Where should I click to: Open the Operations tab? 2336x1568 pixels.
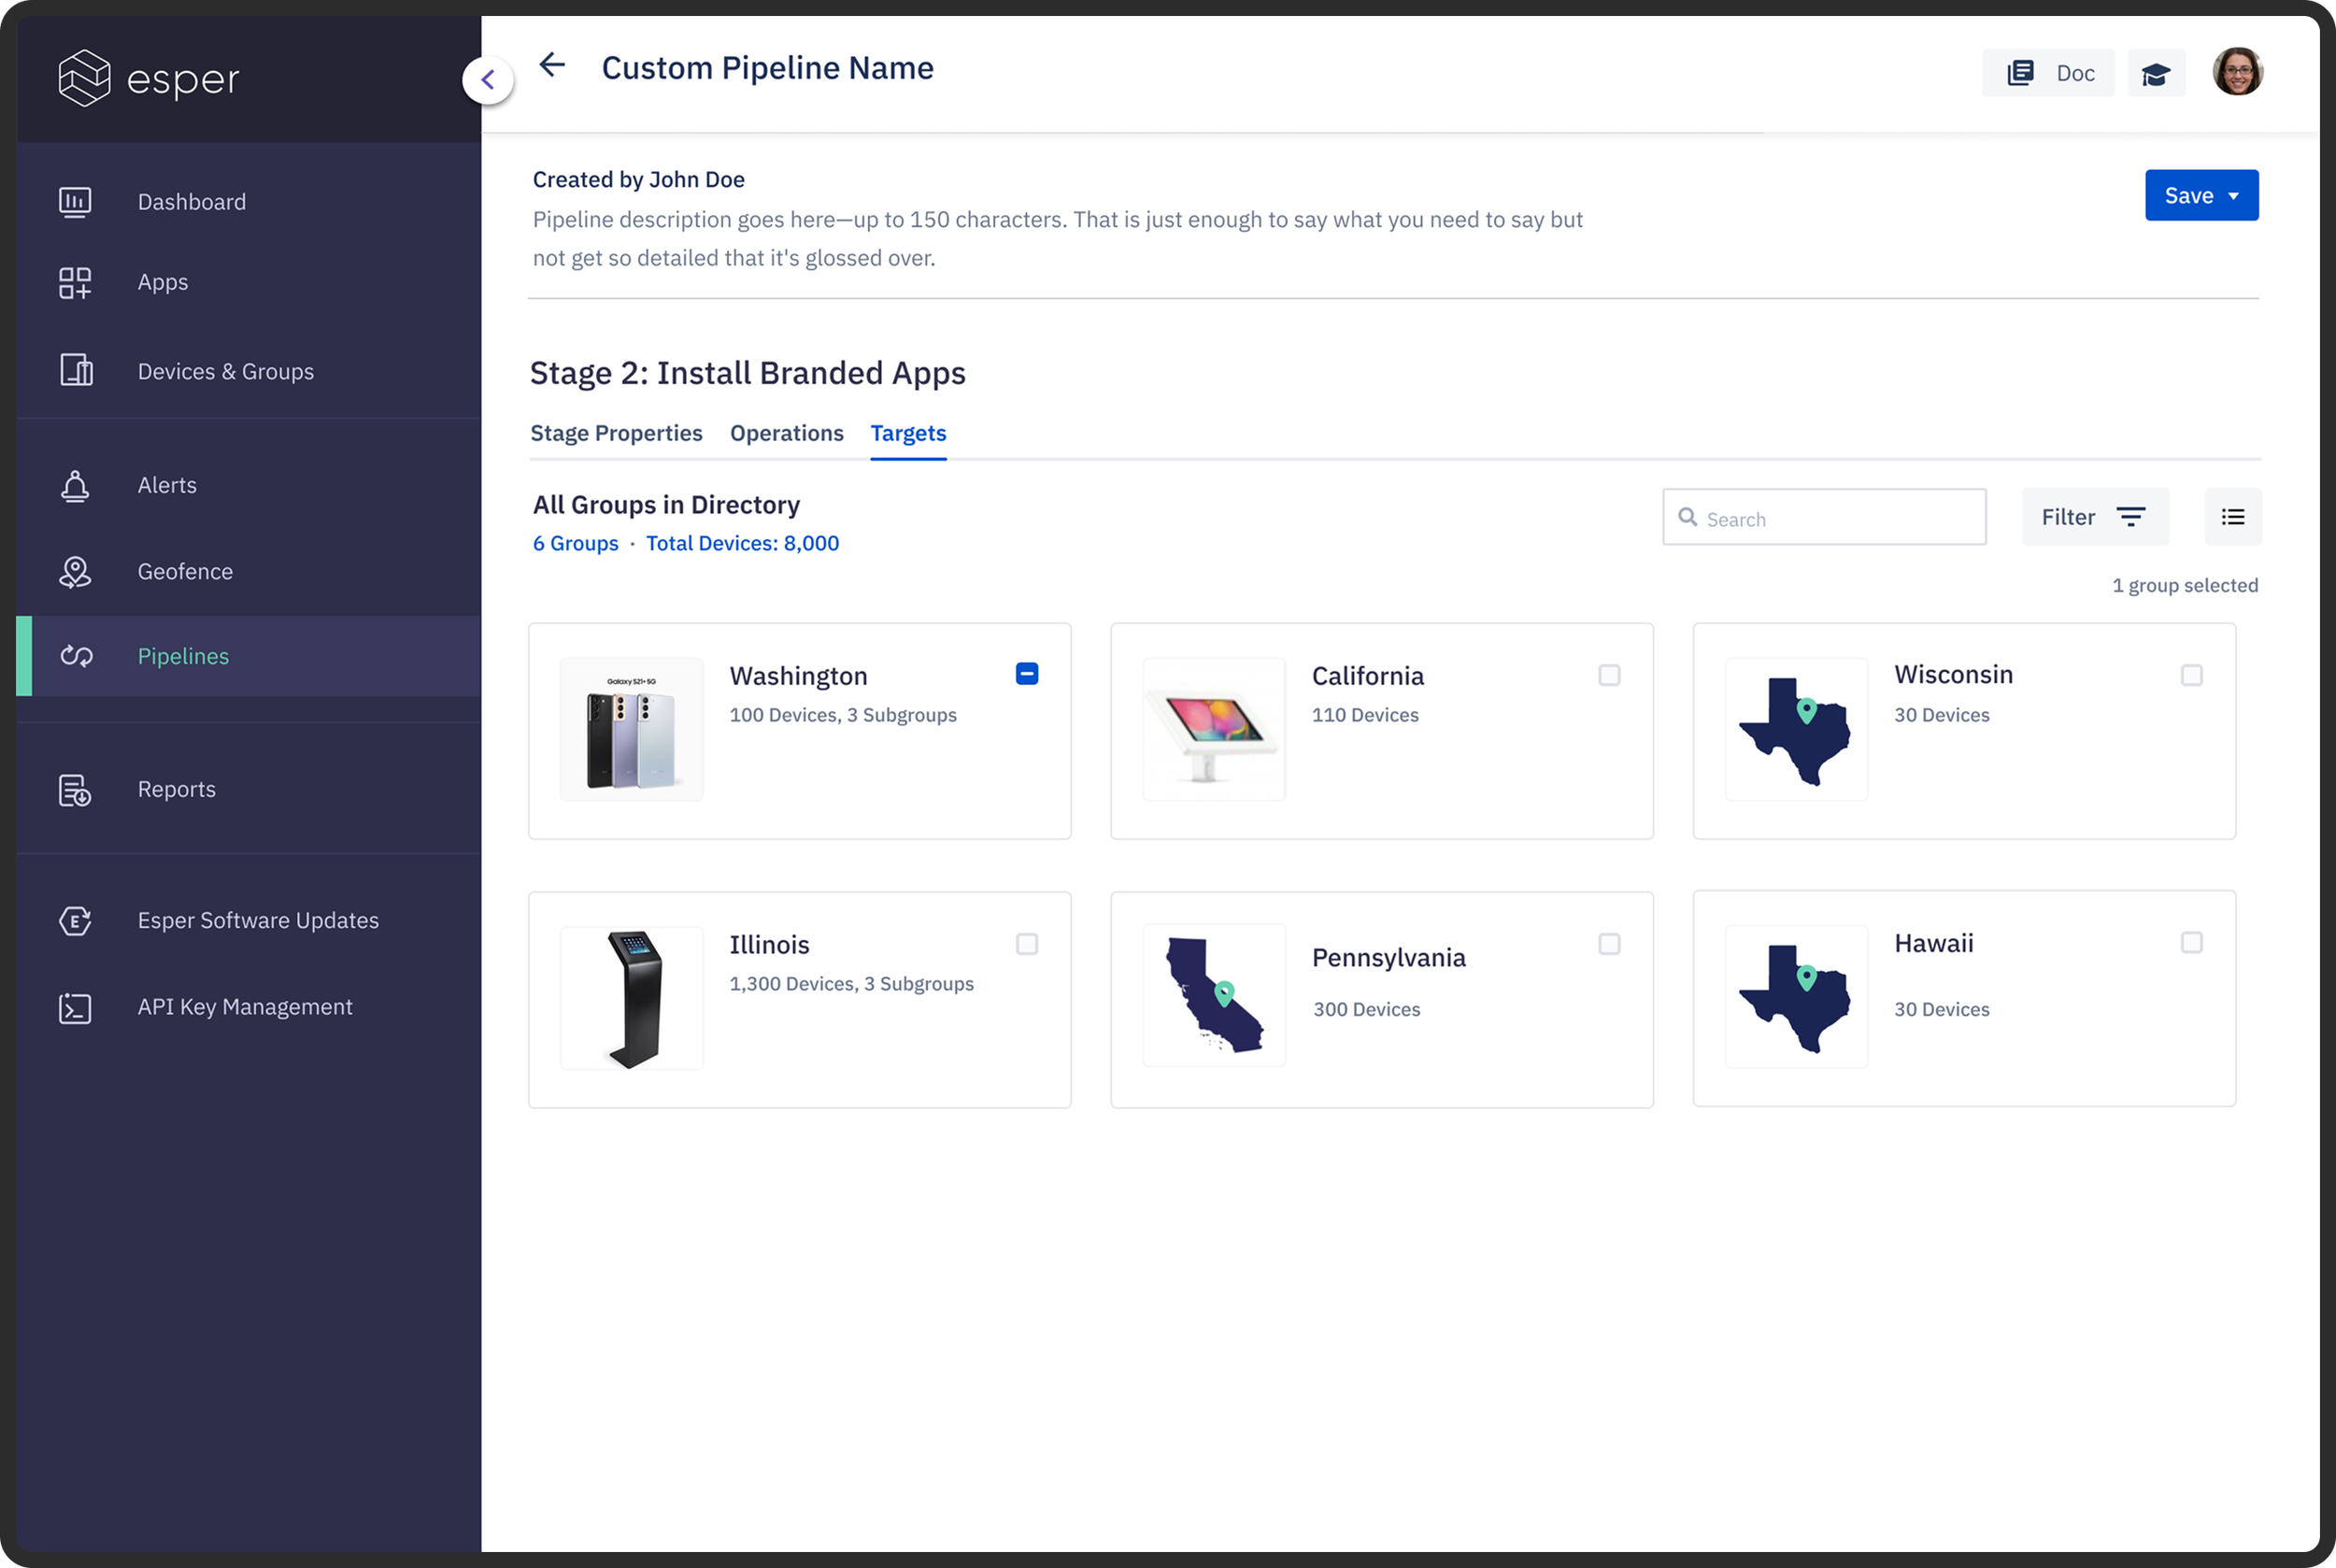click(x=786, y=434)
